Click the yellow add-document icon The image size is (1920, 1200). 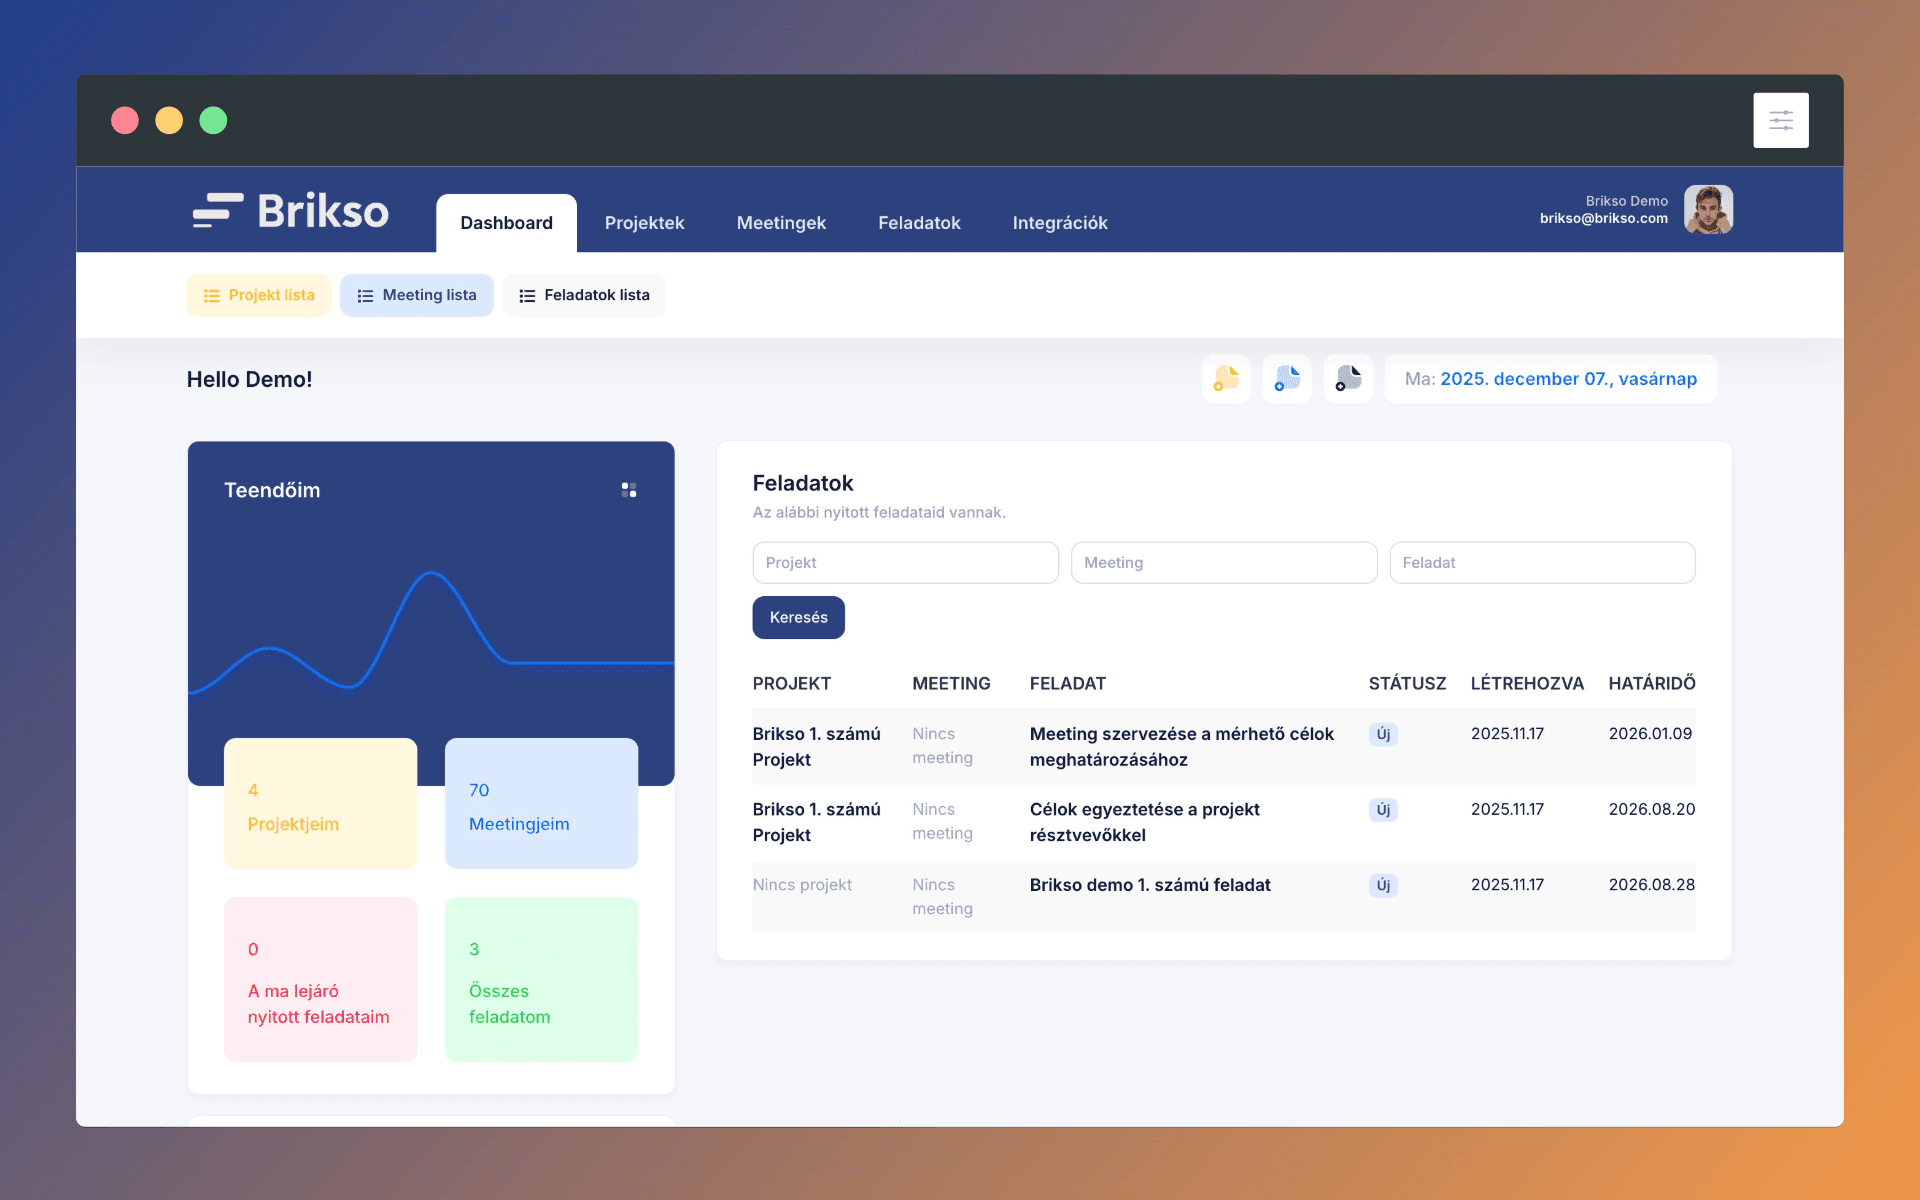coord(1226,379)
